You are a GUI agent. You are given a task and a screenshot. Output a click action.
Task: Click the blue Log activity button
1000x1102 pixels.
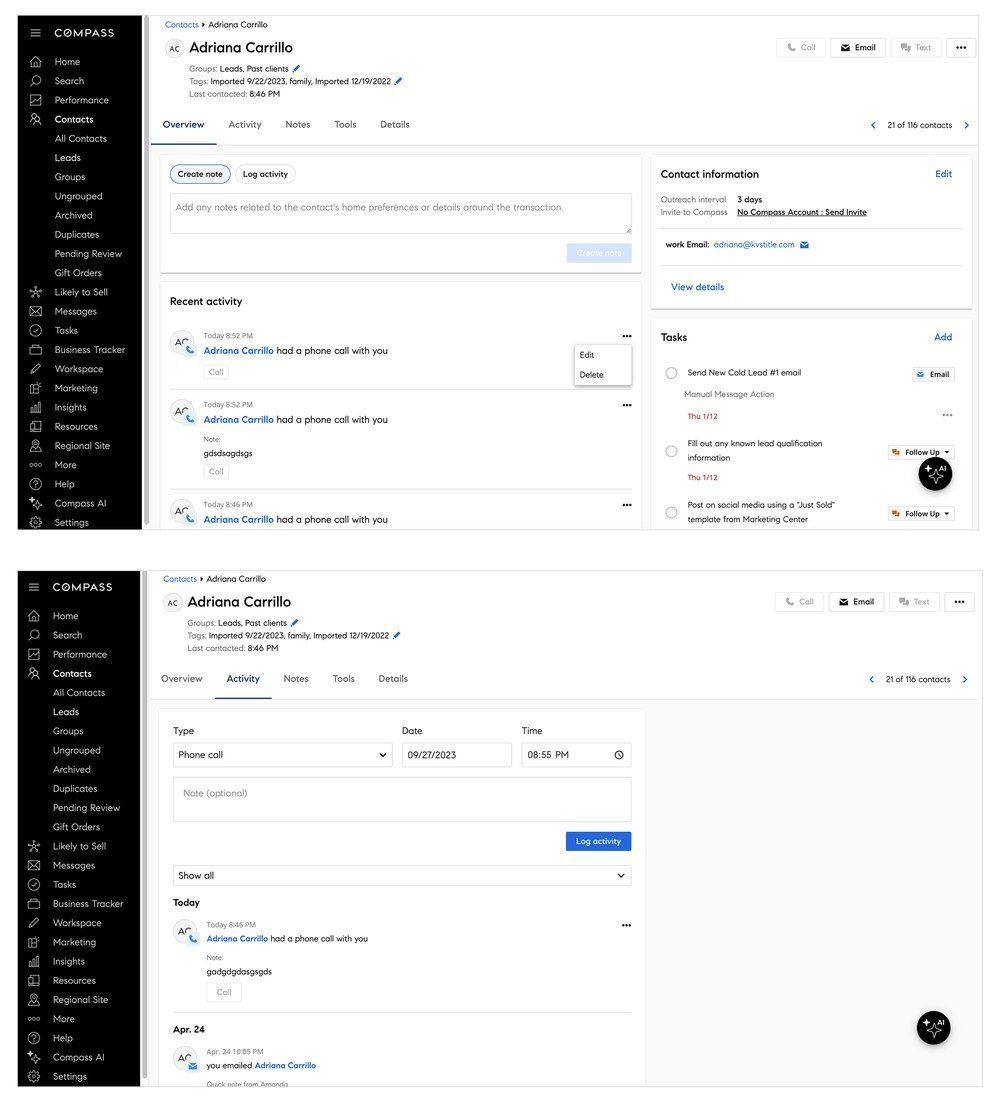pos(599,841)
